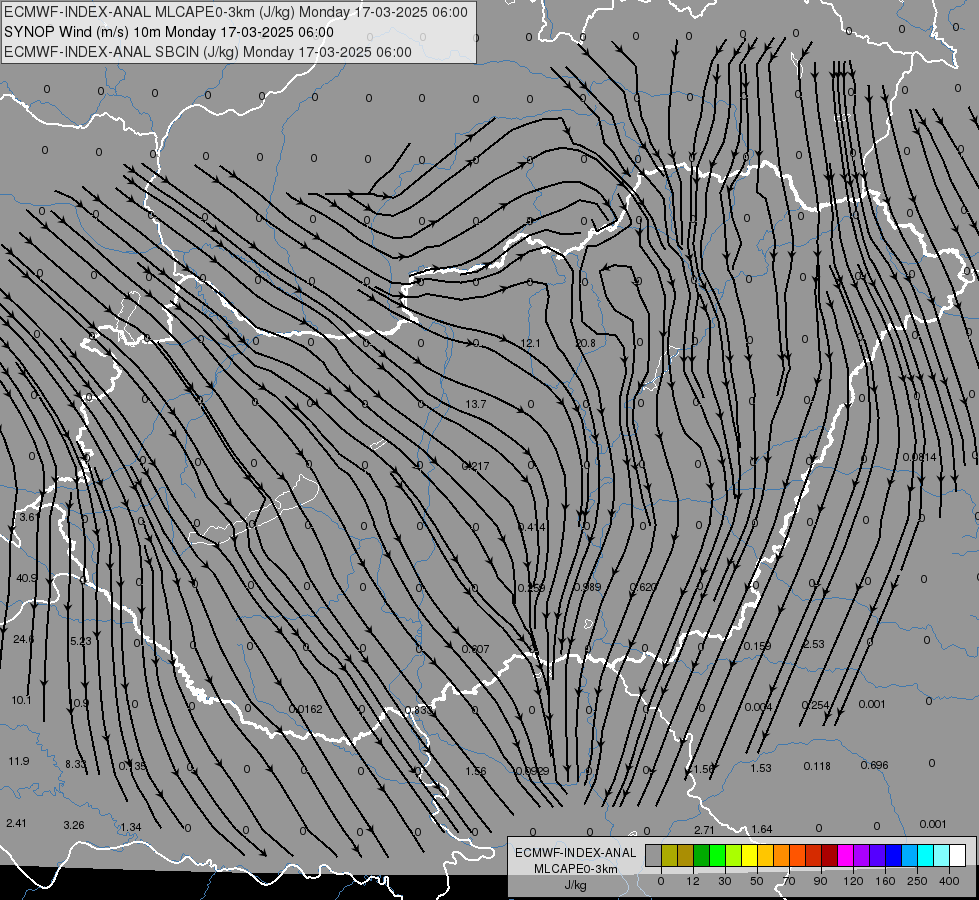Click the map value 2.41
The height and width of the screenshot is (900, 979).
click(16, 823)
